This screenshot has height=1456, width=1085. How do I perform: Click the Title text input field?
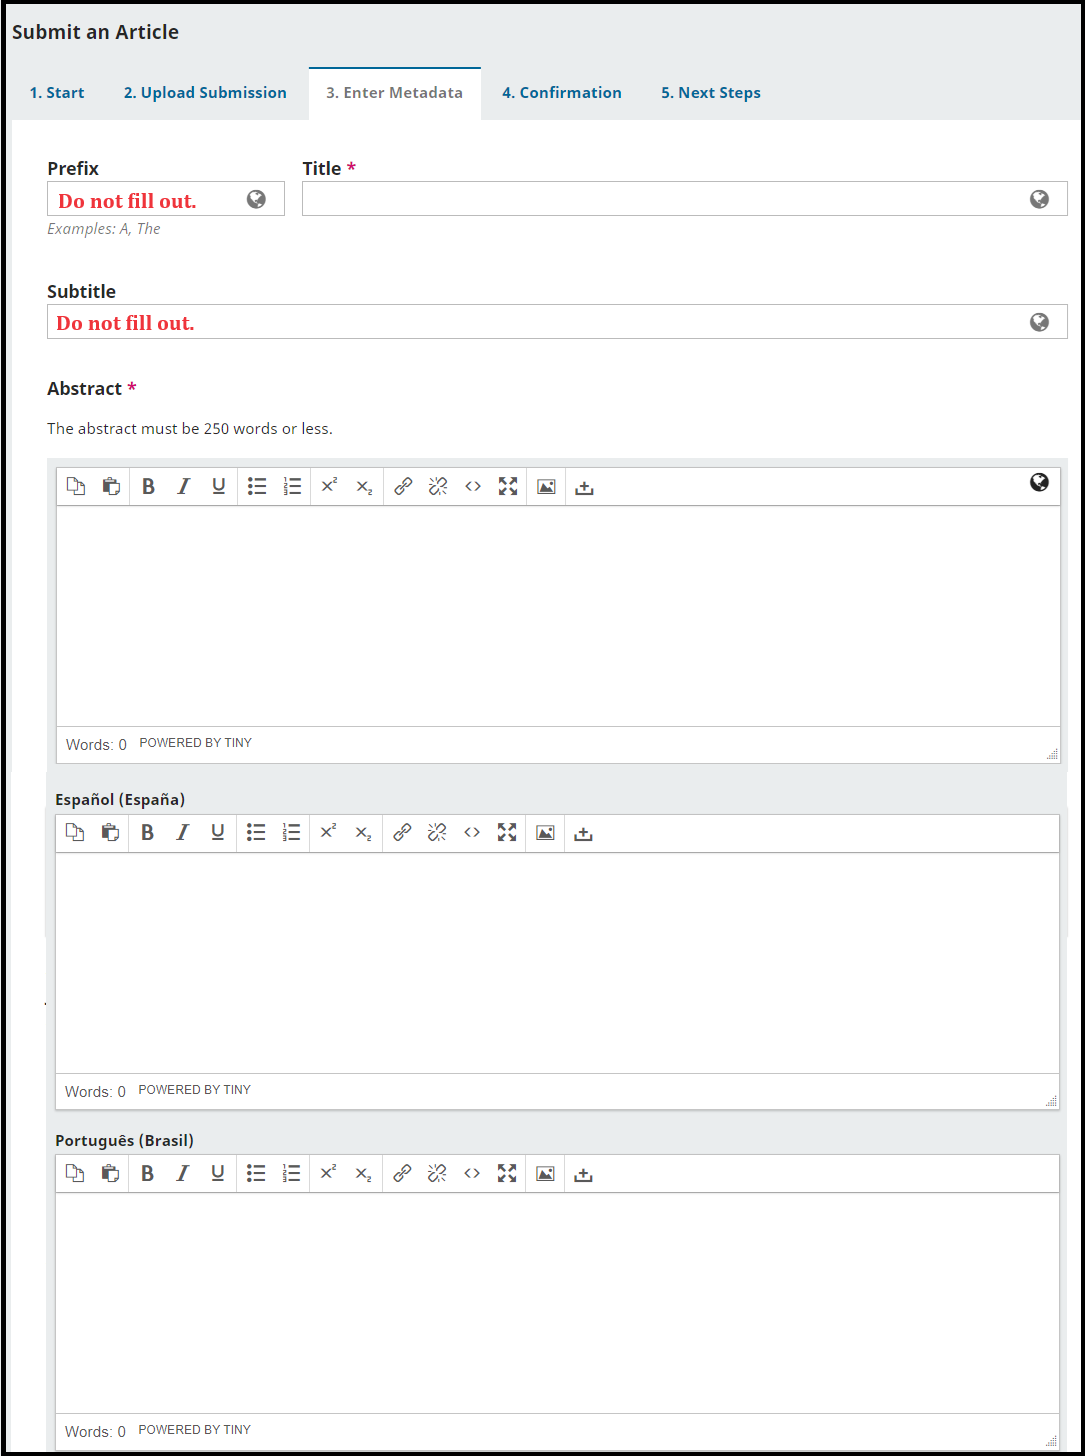tap(685, 199)
